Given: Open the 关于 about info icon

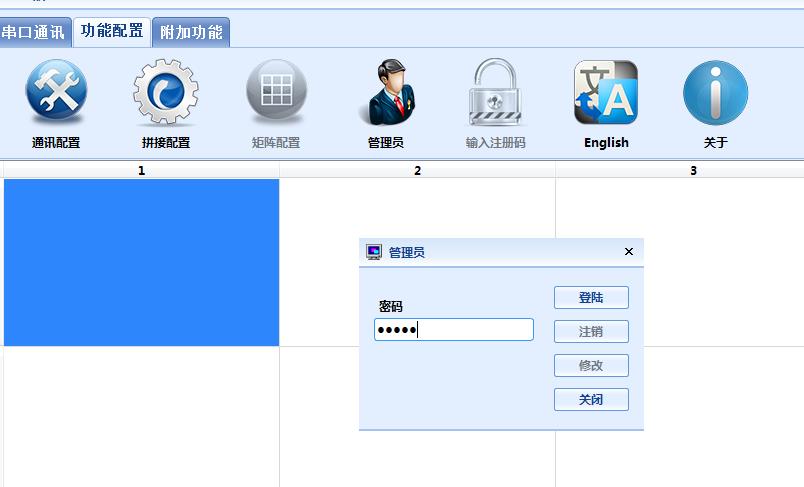Looking at the screenshot, I should pos(716,94).
